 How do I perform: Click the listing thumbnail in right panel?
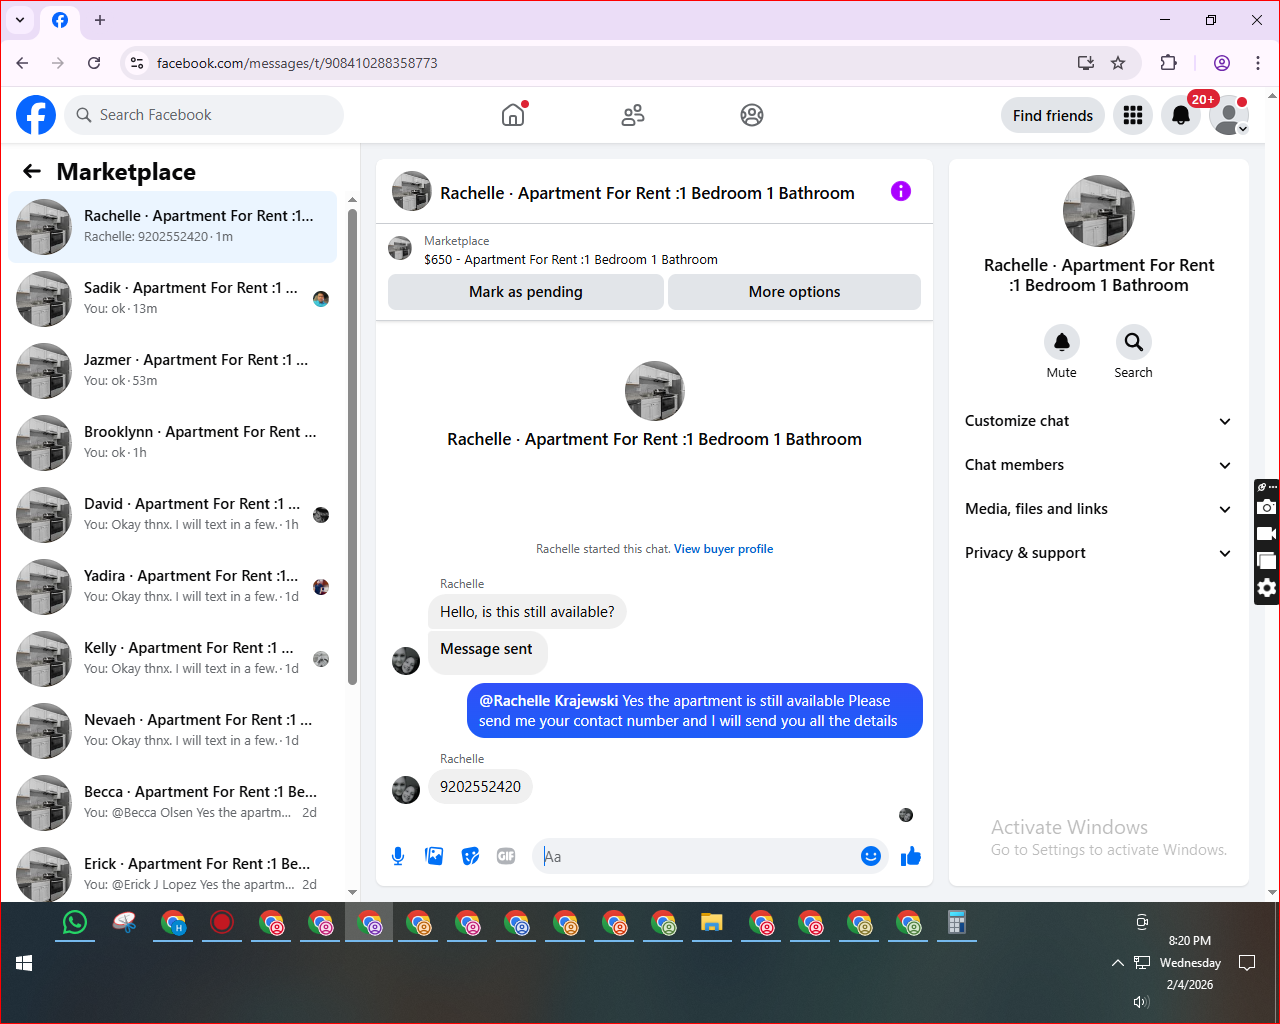(1099, 211)
